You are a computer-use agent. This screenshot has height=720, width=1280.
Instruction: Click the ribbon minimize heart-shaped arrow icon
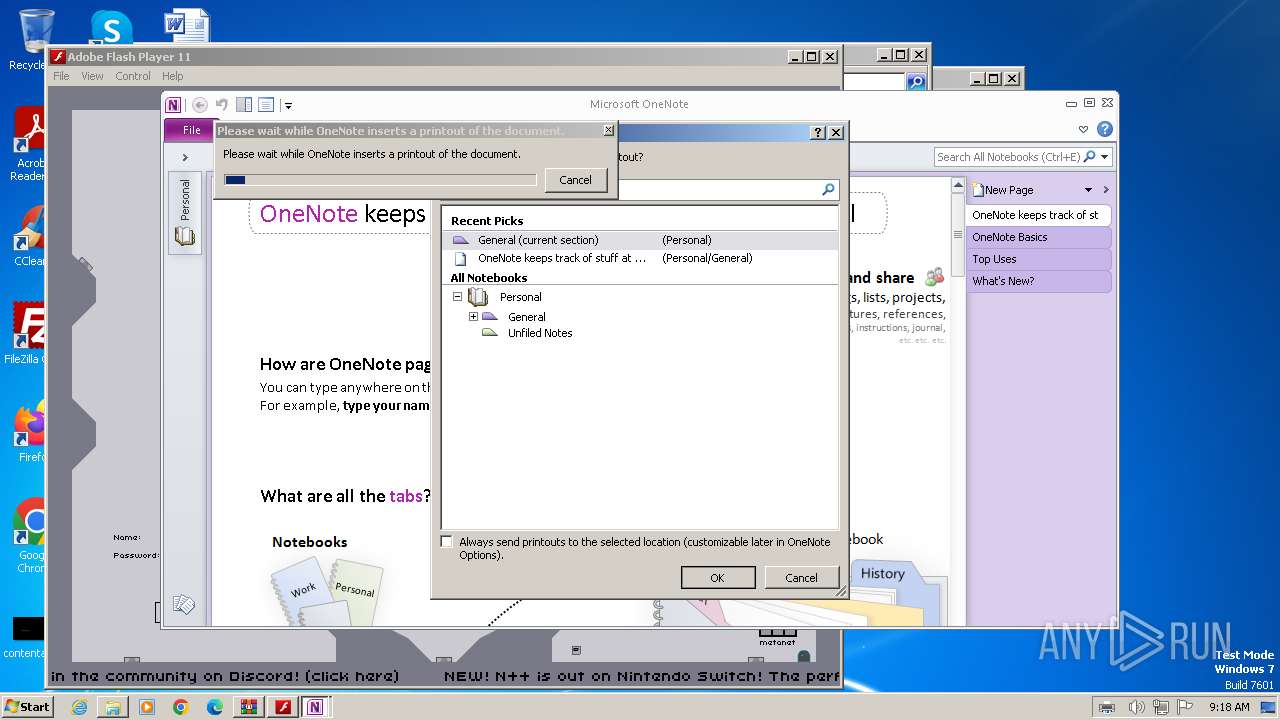(x=1083, y=130)
